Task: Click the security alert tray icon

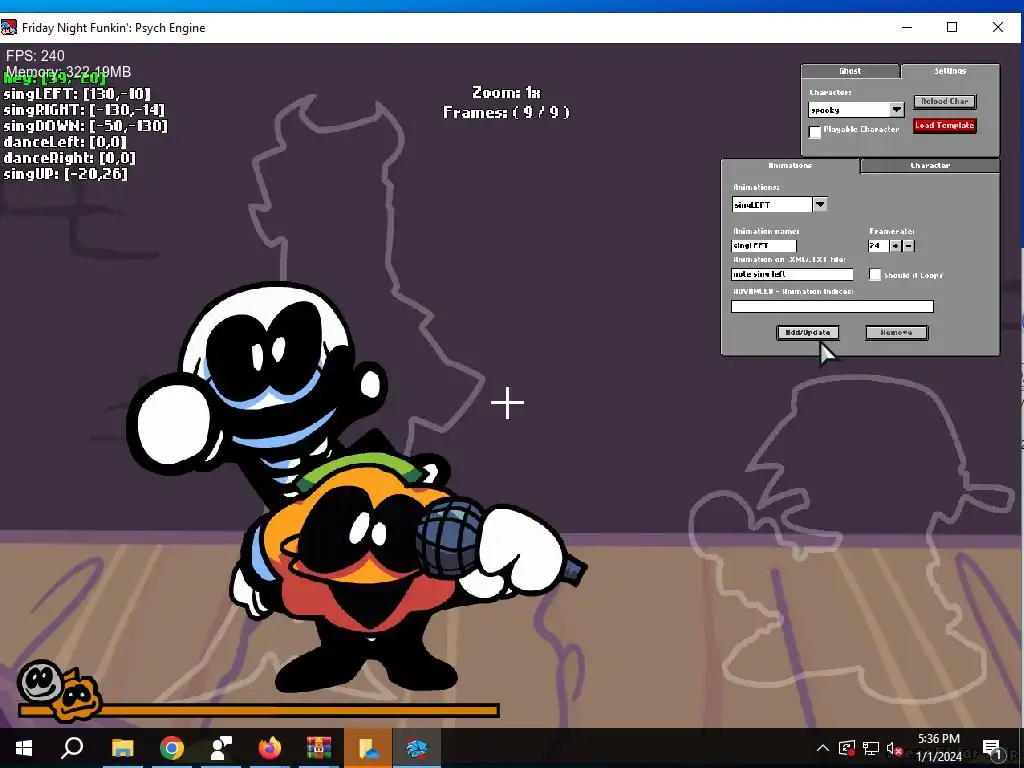Action: click(x=846, y=748)
